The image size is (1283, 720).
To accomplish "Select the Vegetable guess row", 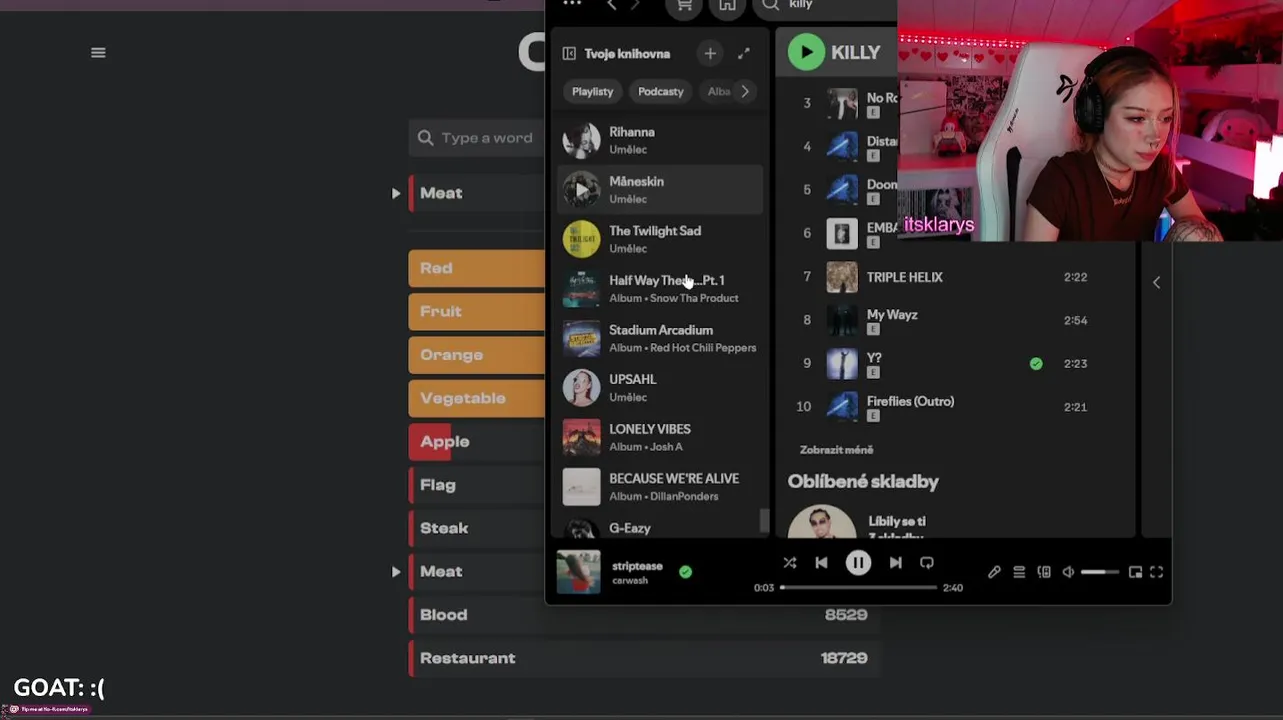I will coord(477,398).
